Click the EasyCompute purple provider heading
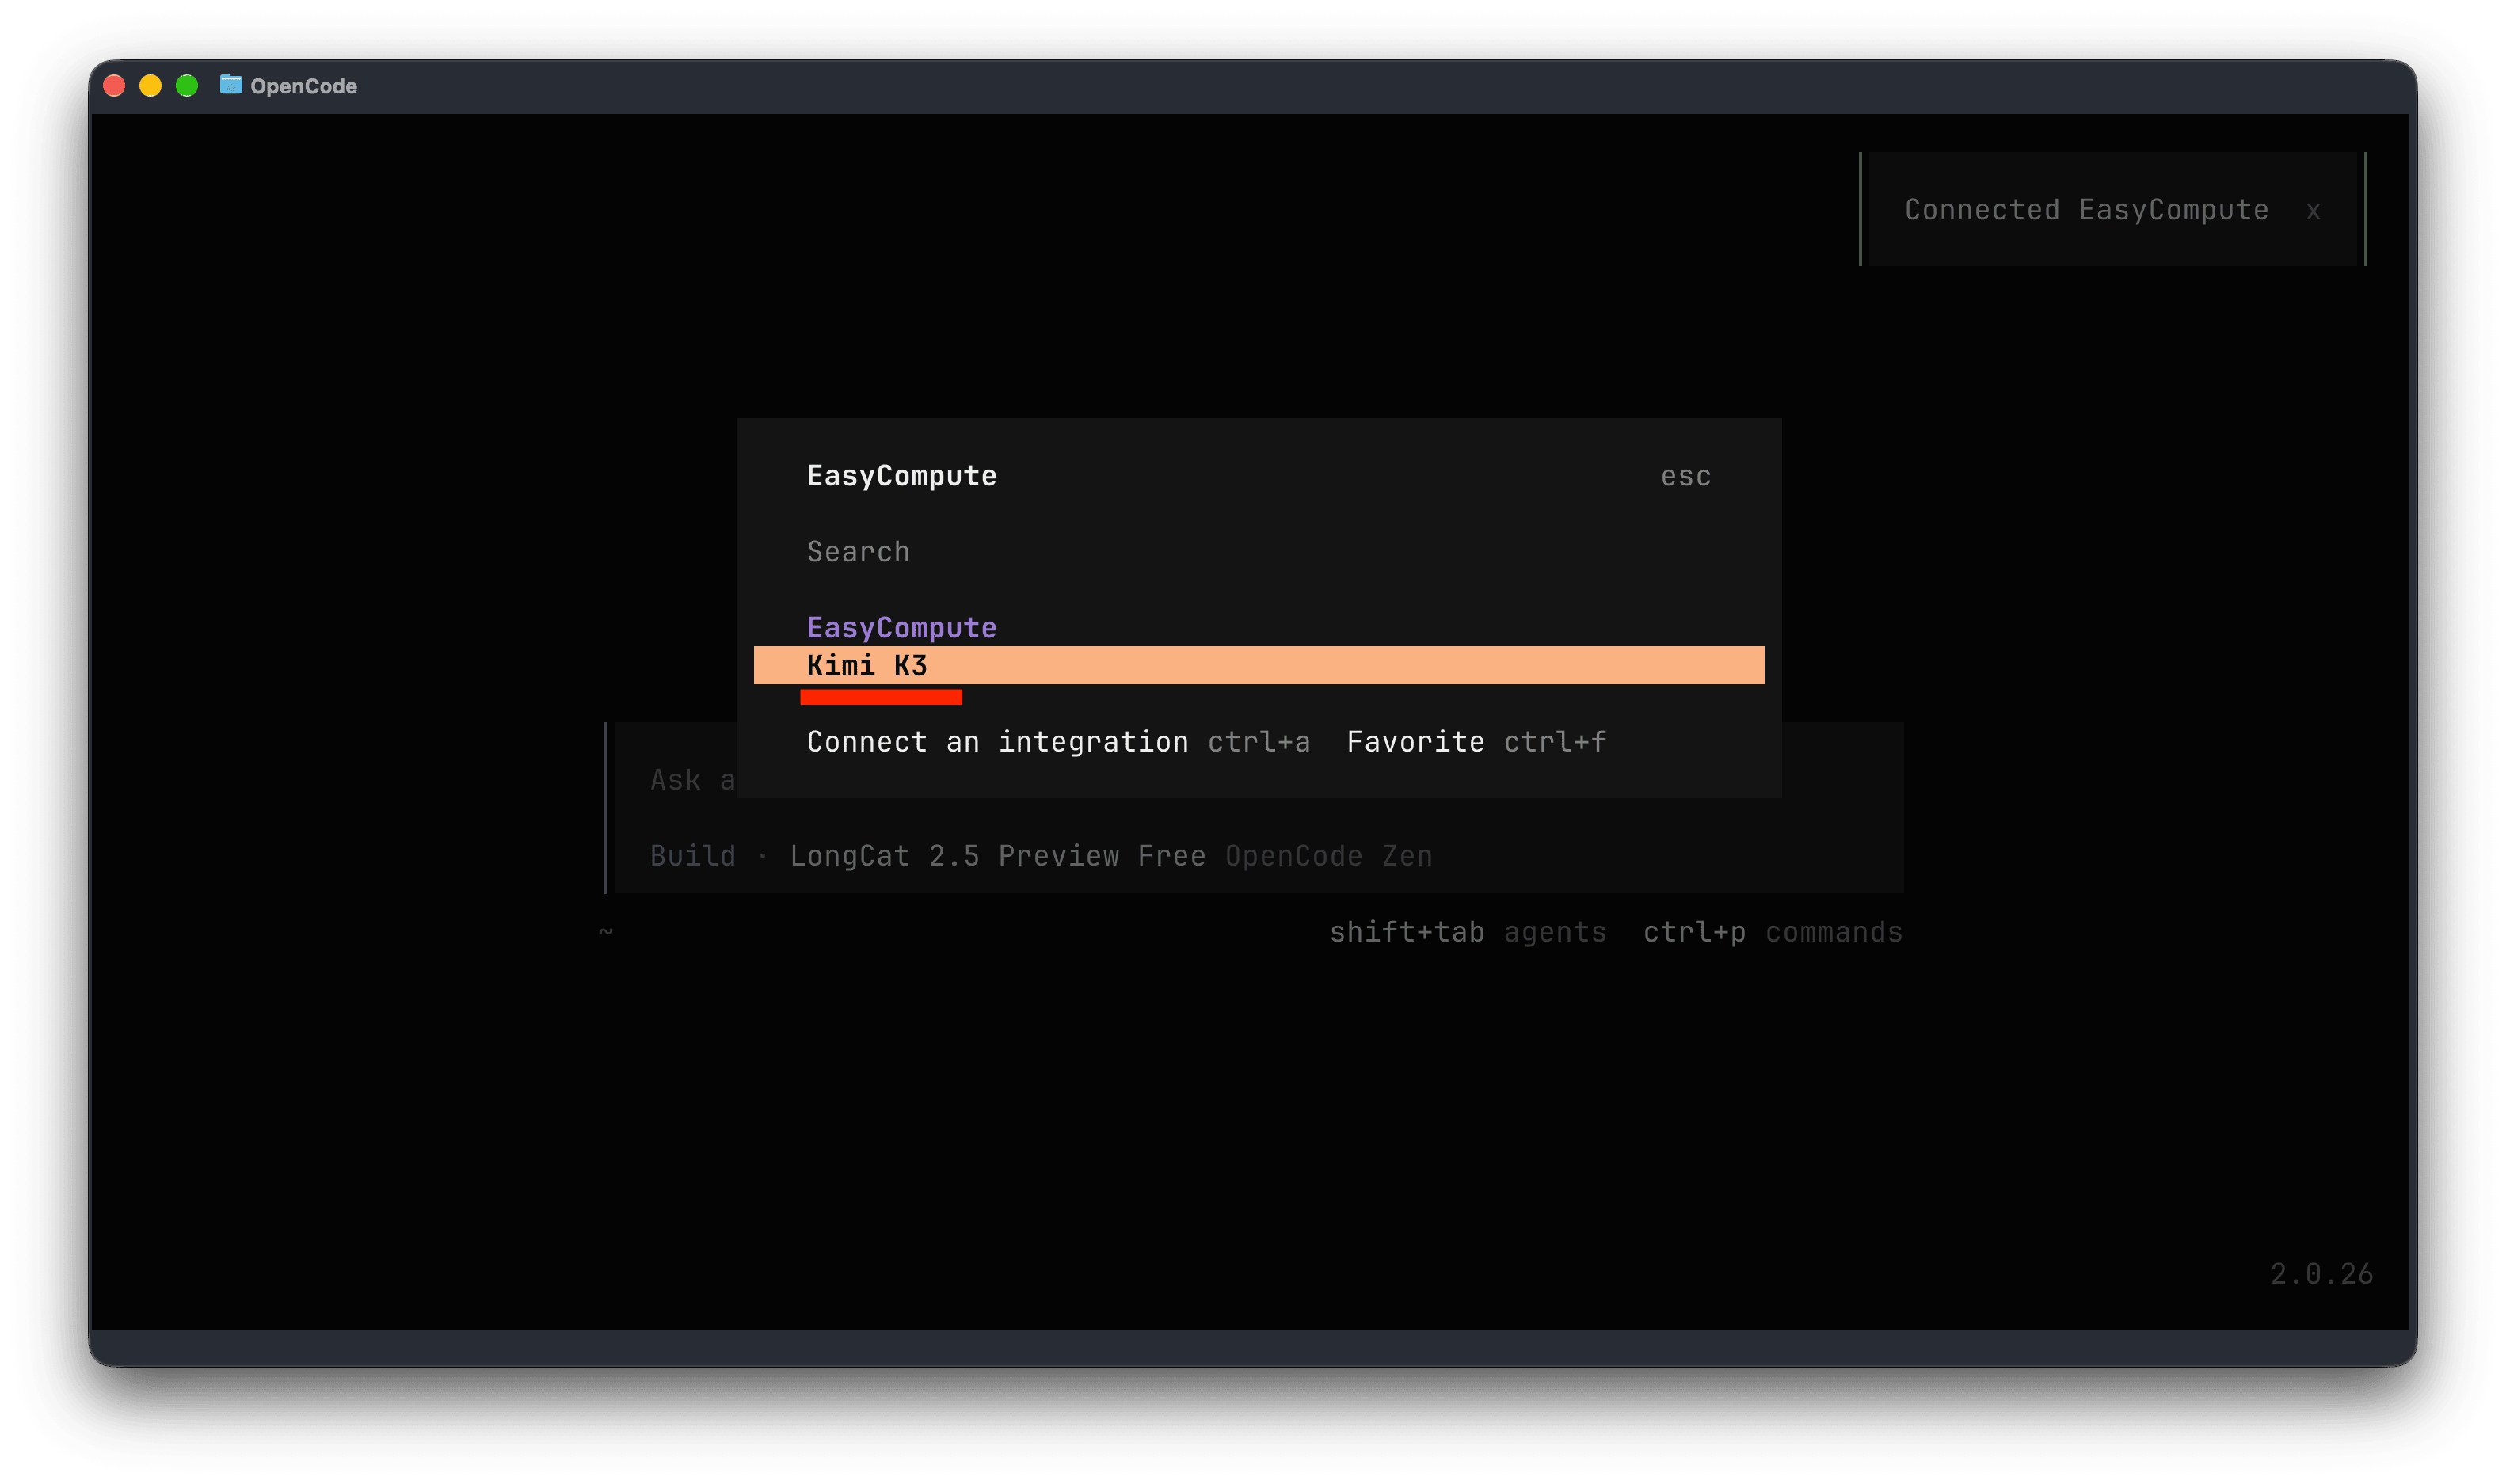Image resolution: width=2506 pixels, height=1484 pixels. (x=901, y=628)
